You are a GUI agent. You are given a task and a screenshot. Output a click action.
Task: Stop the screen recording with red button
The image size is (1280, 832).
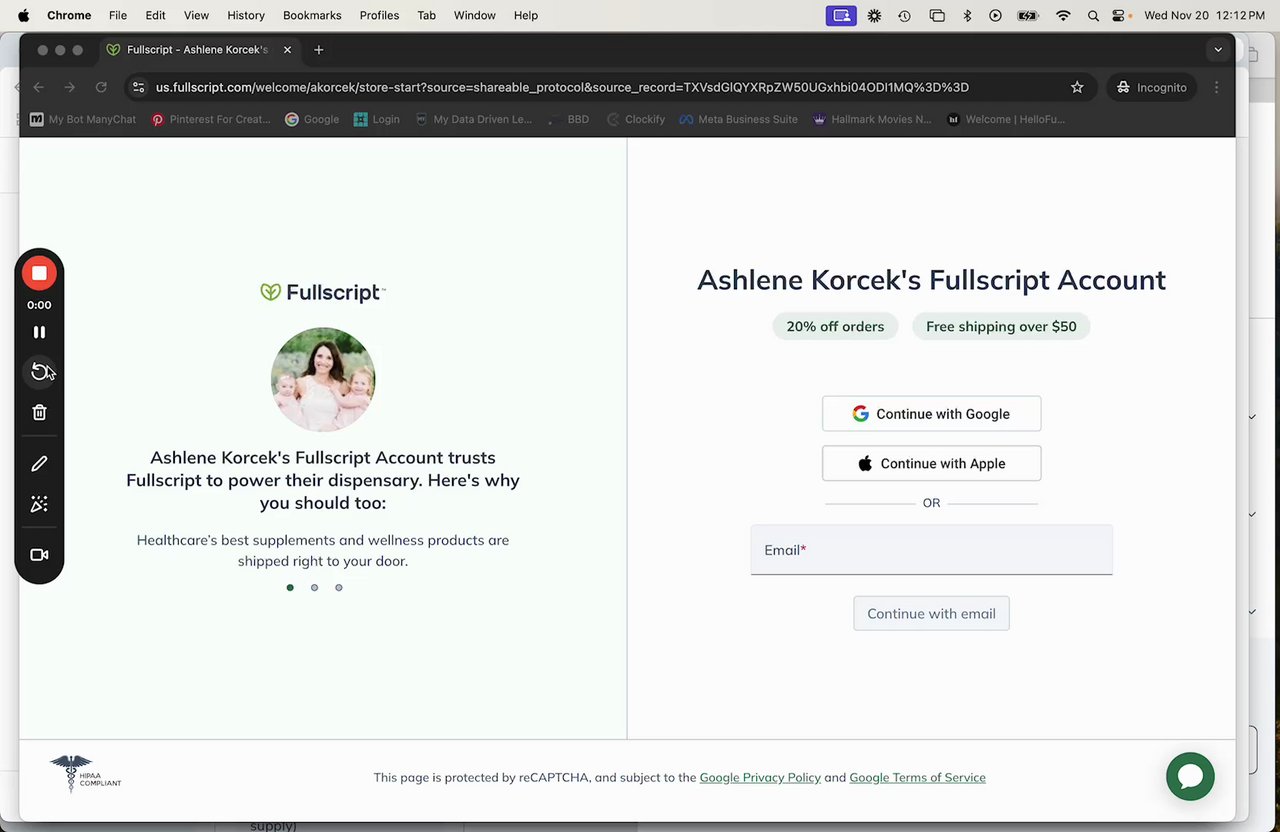pos(39,273)
